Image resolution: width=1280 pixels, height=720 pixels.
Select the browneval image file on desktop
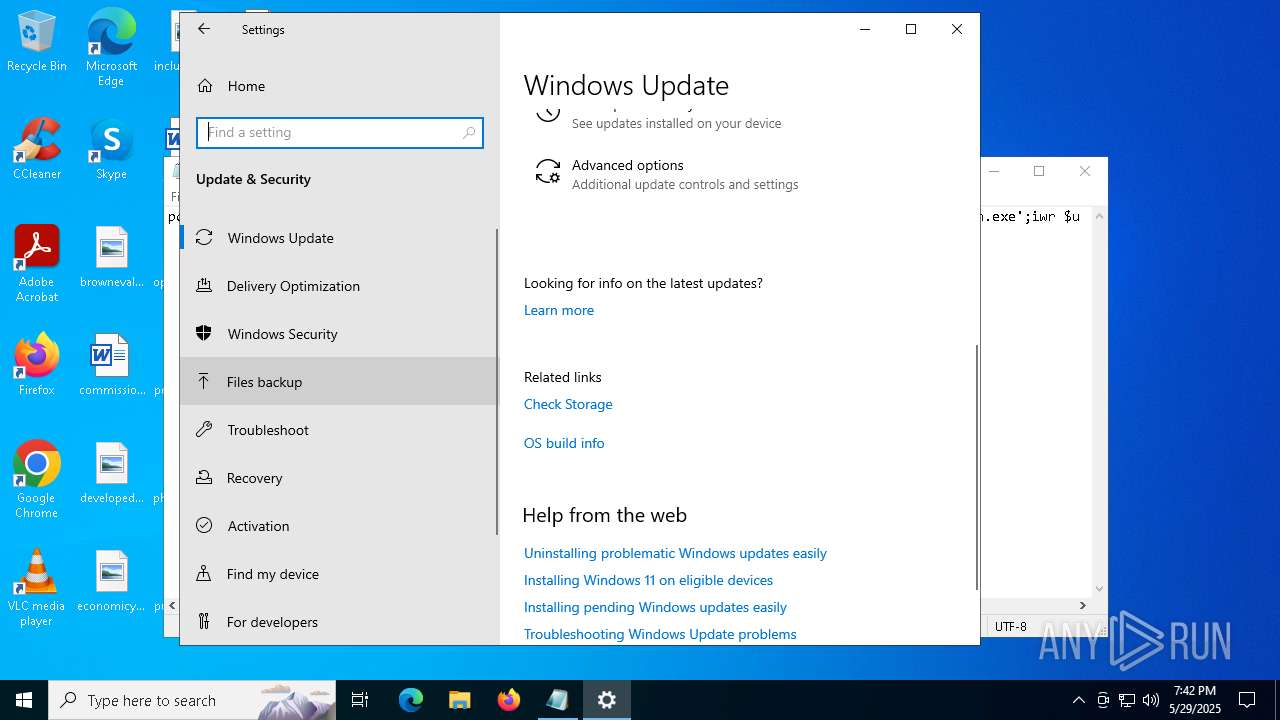[112, 258]
